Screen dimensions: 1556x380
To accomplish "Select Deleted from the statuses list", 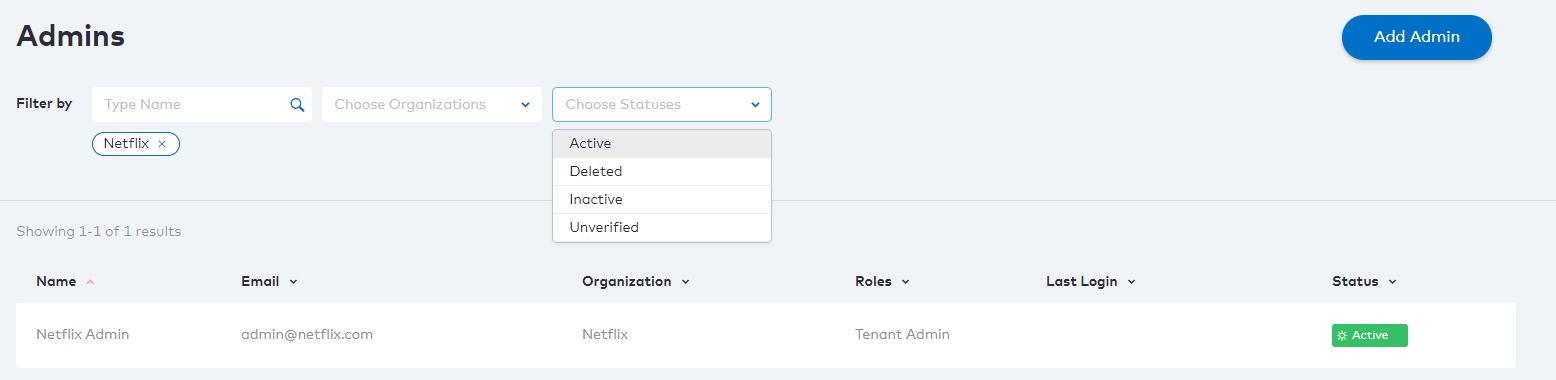I will (x=662, y=172).
